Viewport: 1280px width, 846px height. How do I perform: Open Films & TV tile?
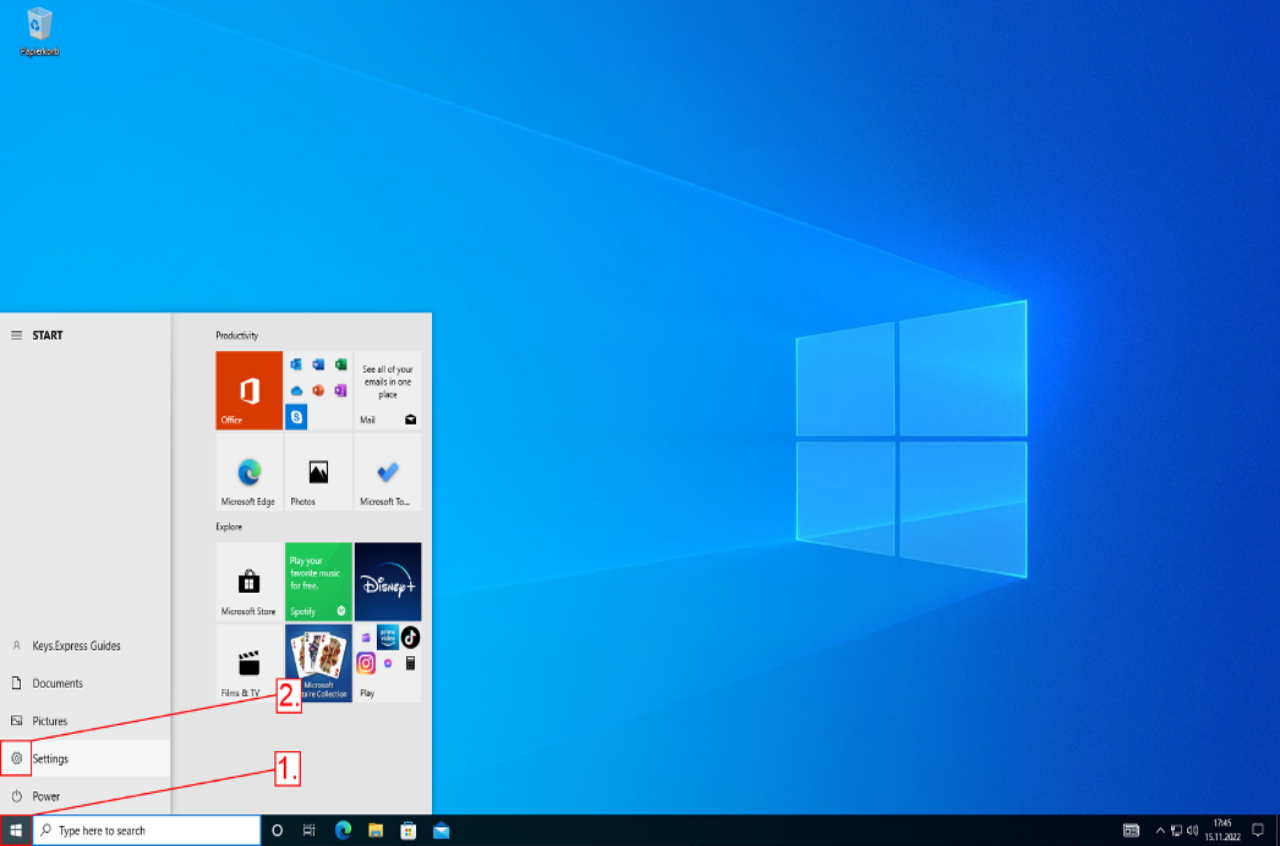coord(249,663)
